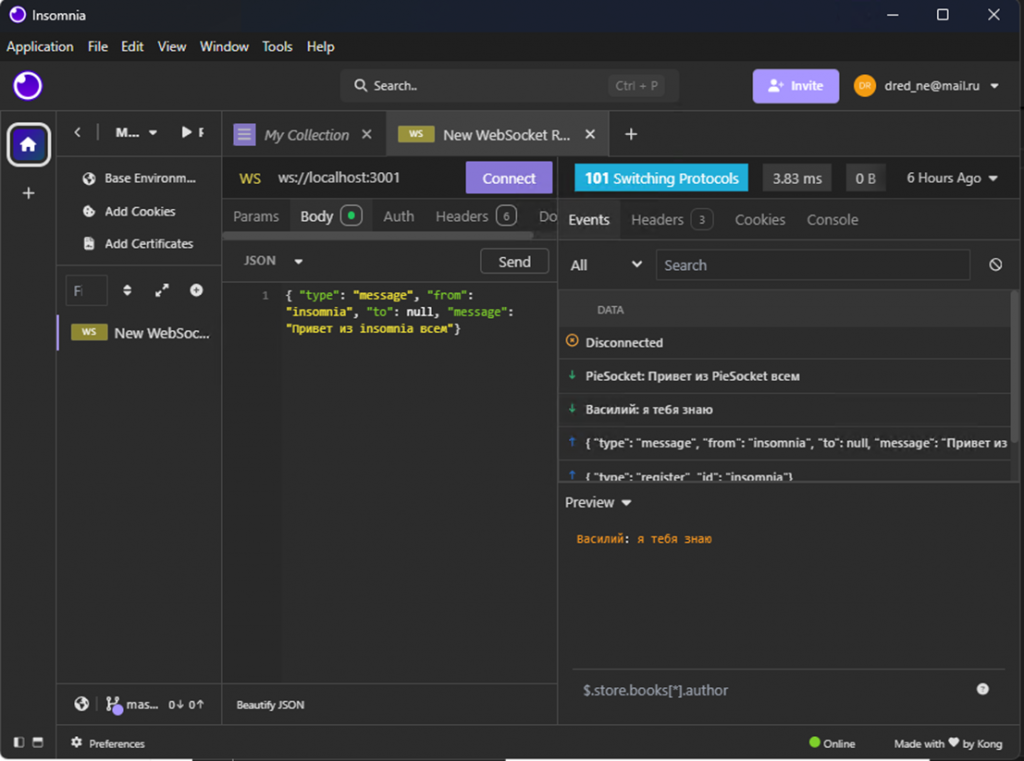Close the My Collection tab
The height and width of the screenshot is (761, 1024).
click(367, 134)
